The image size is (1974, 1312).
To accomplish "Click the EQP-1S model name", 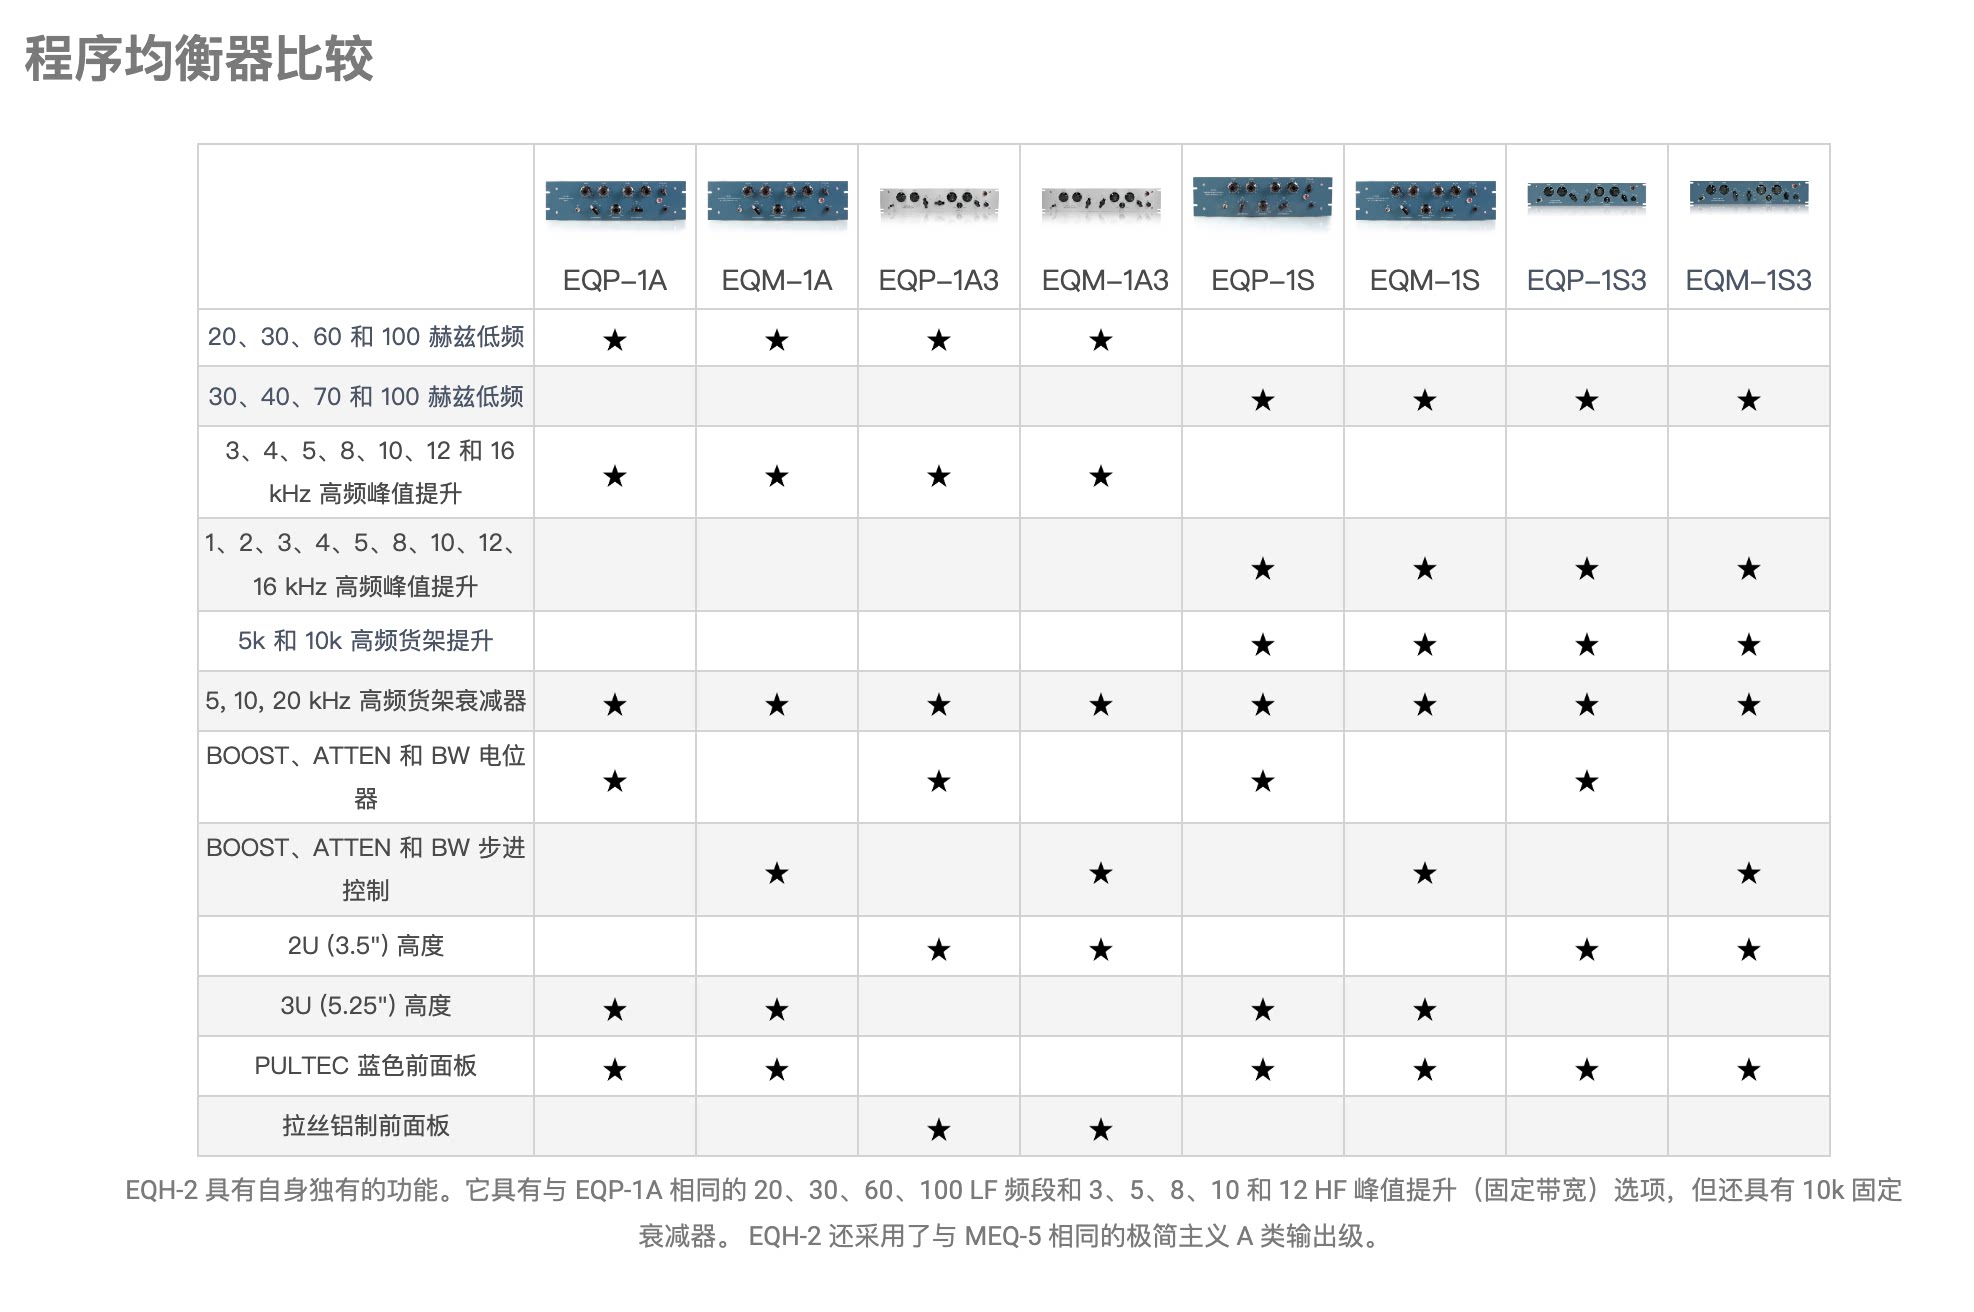I will pyautogui.click(x=1263, y=280).
